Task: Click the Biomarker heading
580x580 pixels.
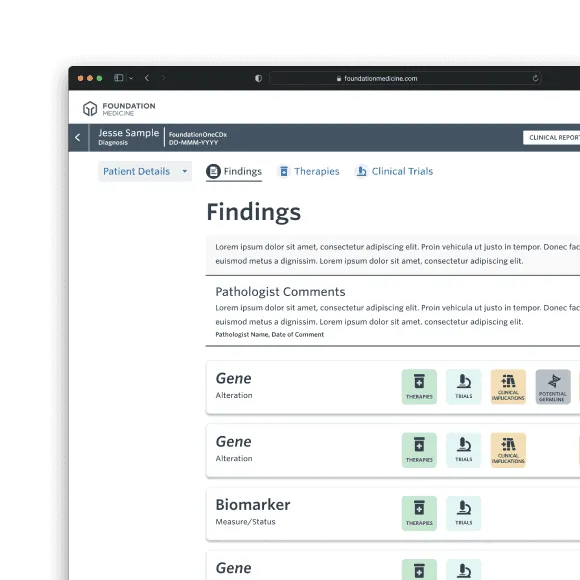Action: click(253, 505)
